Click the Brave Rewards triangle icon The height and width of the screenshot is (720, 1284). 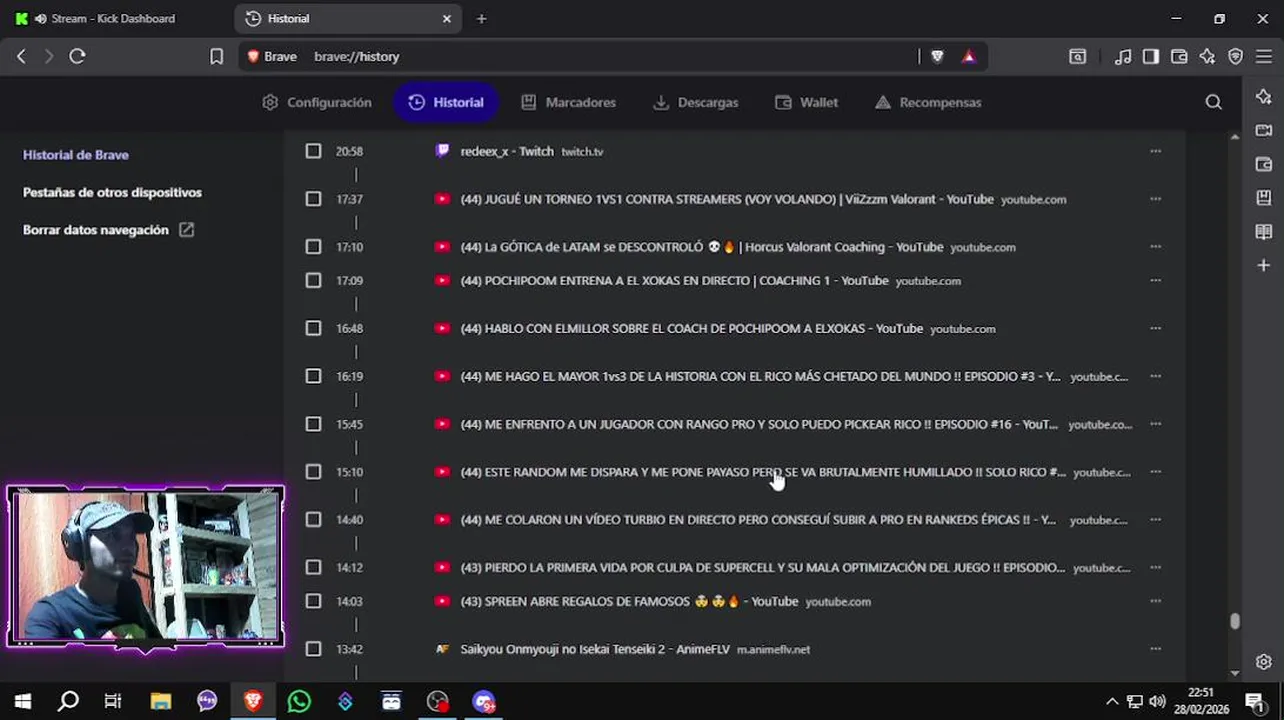968,57
